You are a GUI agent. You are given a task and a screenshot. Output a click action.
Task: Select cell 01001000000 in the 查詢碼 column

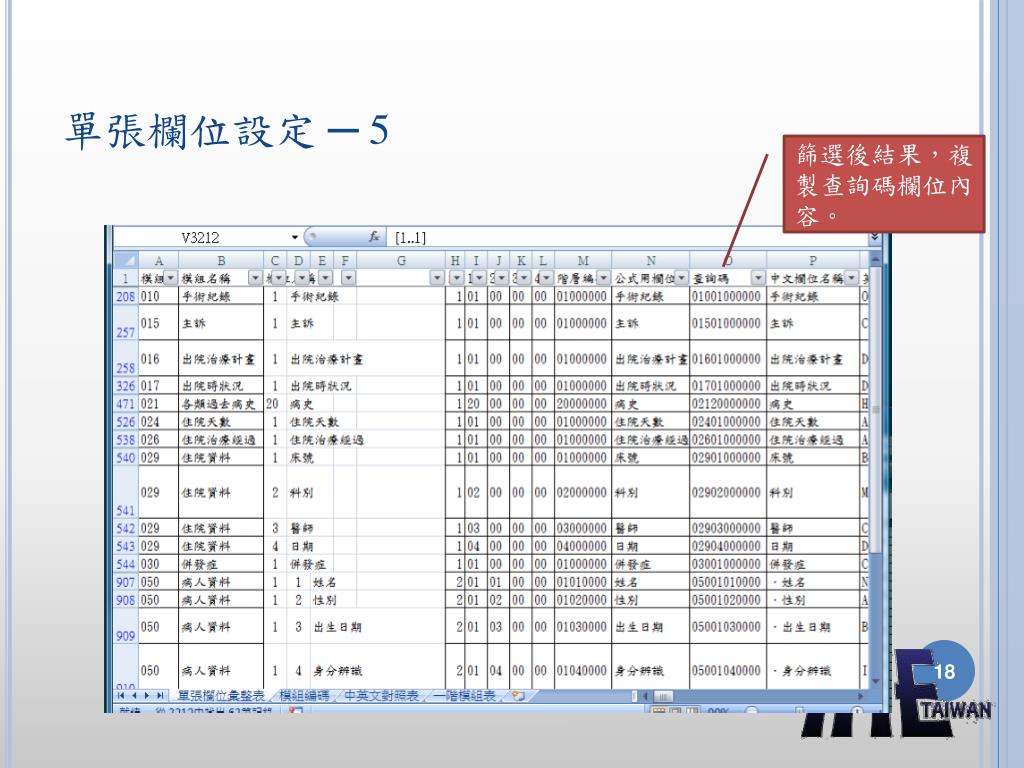[728, 296]
